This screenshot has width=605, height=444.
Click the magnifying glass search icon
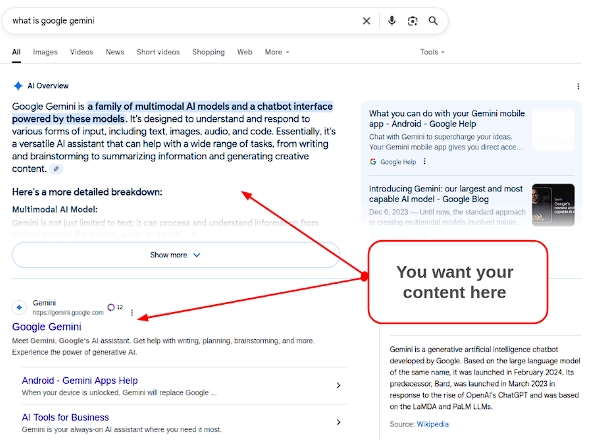[433, 20]
